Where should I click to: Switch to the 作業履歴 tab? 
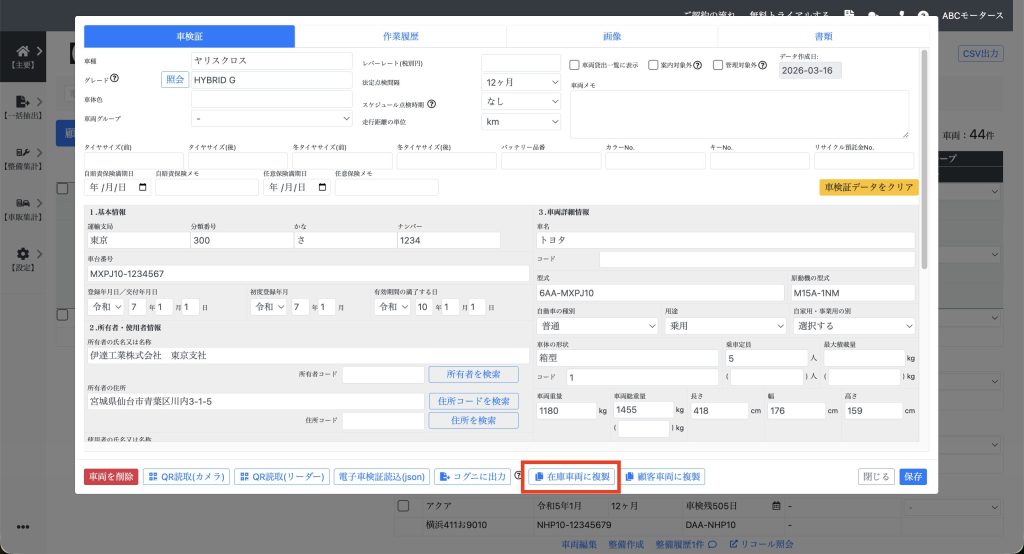400,36
